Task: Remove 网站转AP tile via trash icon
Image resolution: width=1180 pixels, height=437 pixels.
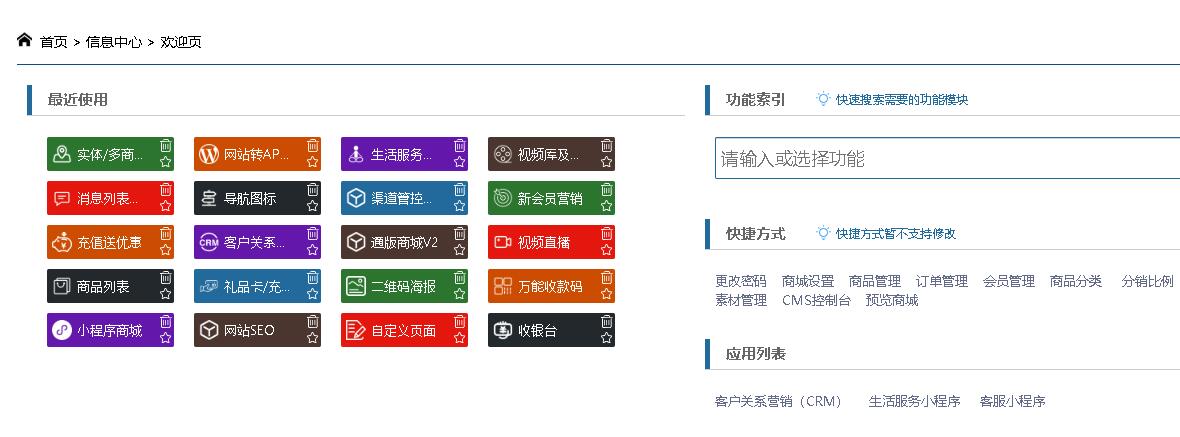Action: click(312, 145)
